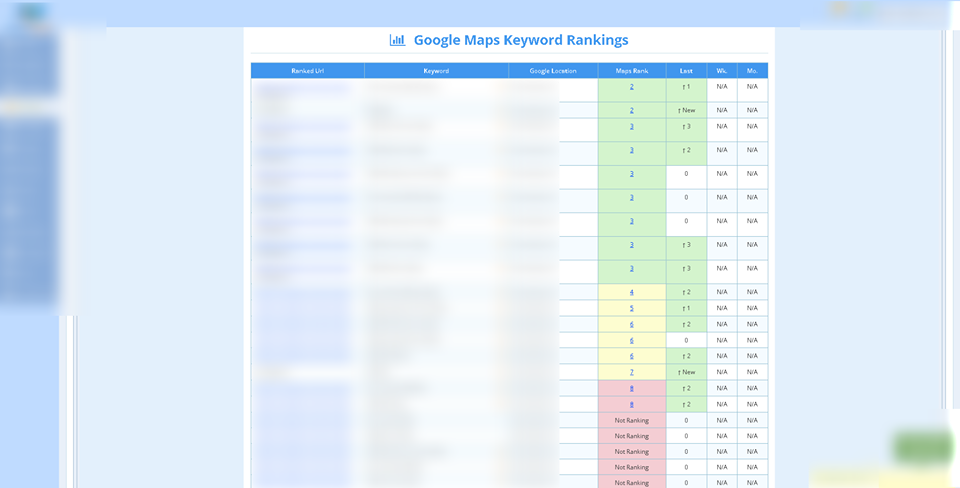The width and height of the screenshot is (960, 488).
Task: Open the rank 4 maps link
Action: pos(631,292)
